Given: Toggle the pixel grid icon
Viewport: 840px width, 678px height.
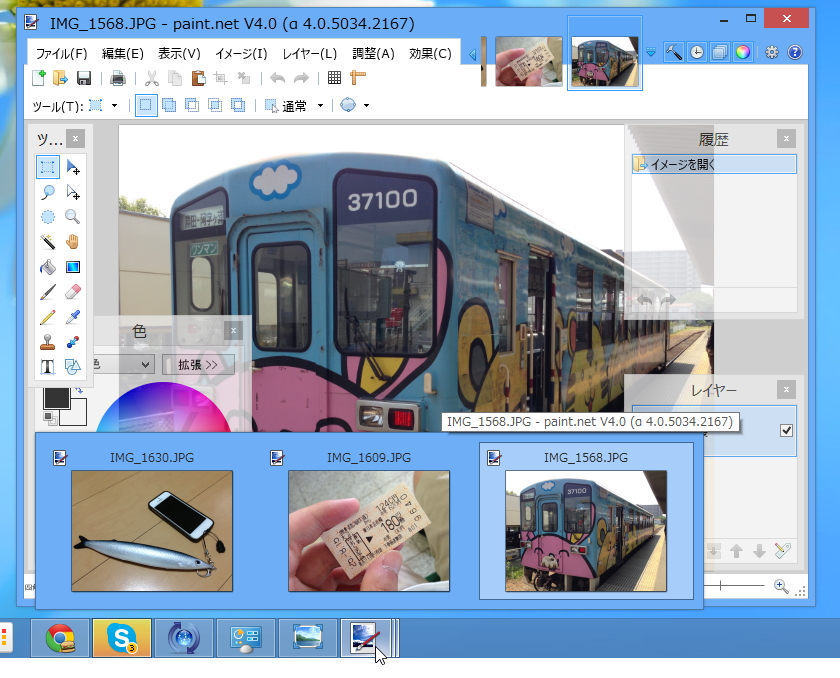Looking at the screenshot, I should pyautogui.click(x=334, y=78).
